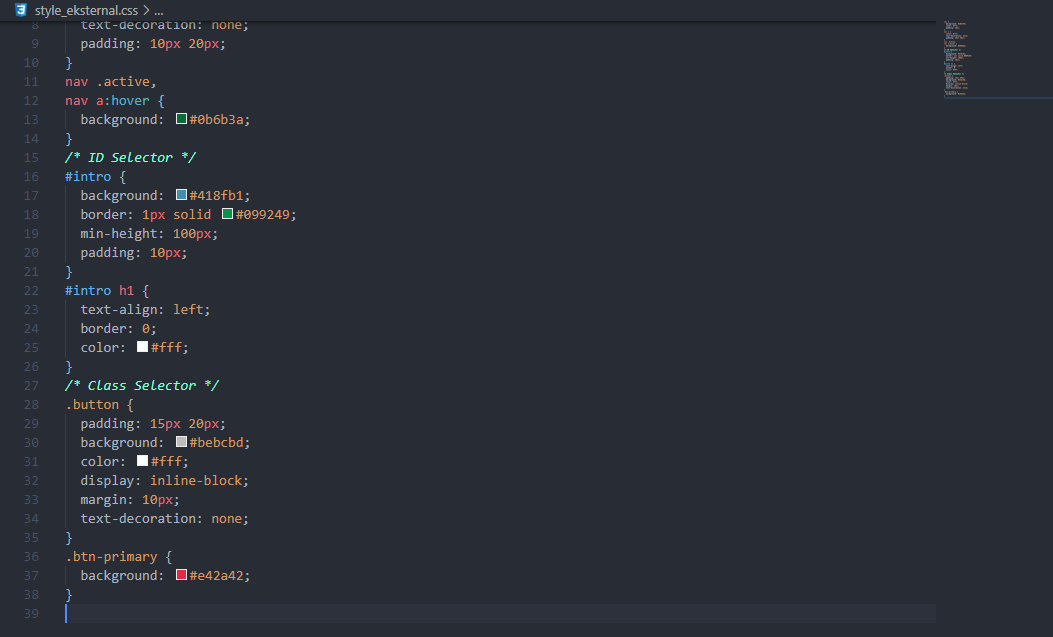Click the #418fb1 background color swatch
The width and height of the screenshot is (1053, 637).
182,194
